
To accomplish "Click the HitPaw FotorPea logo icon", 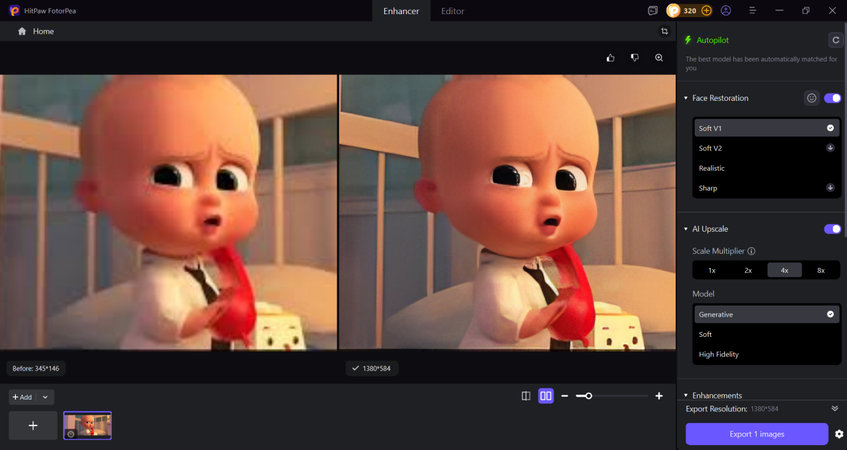I will tap(14, 11).
